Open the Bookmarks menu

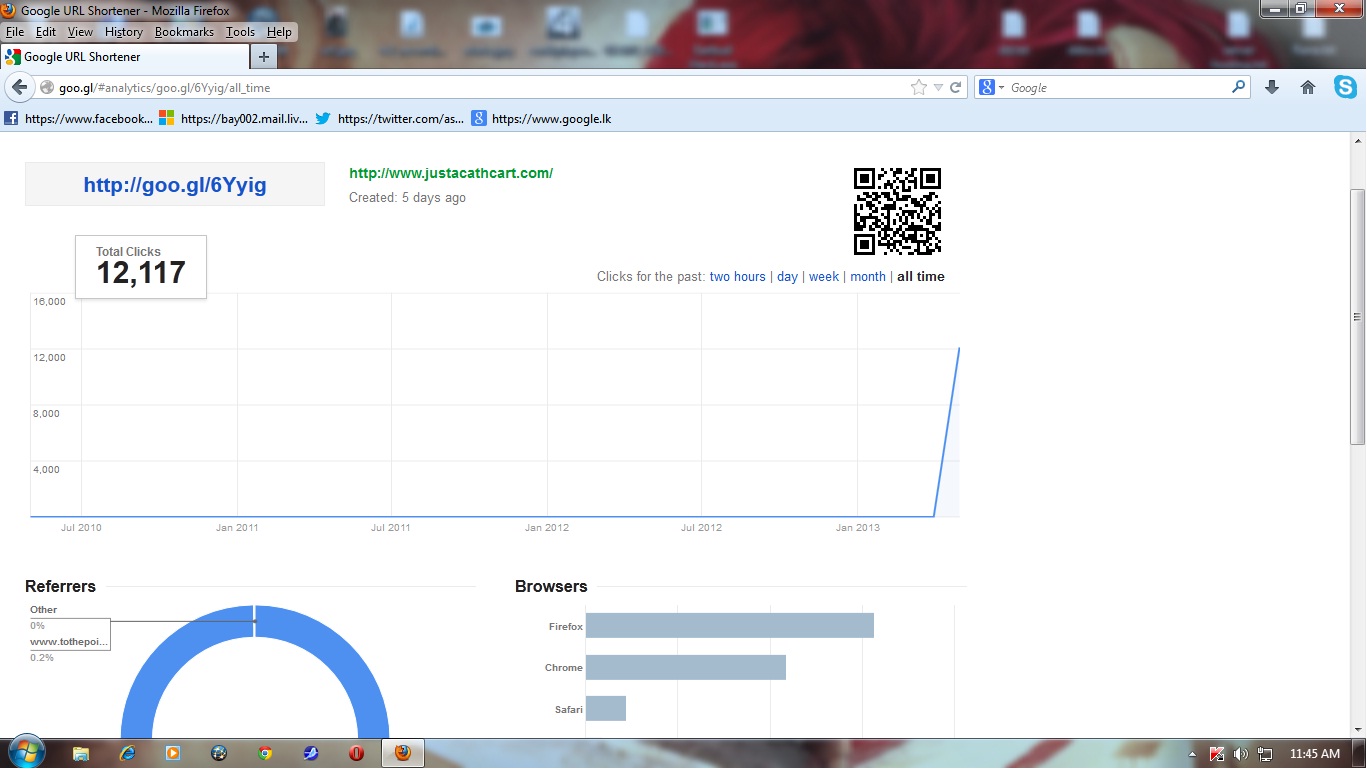(184, 32)
